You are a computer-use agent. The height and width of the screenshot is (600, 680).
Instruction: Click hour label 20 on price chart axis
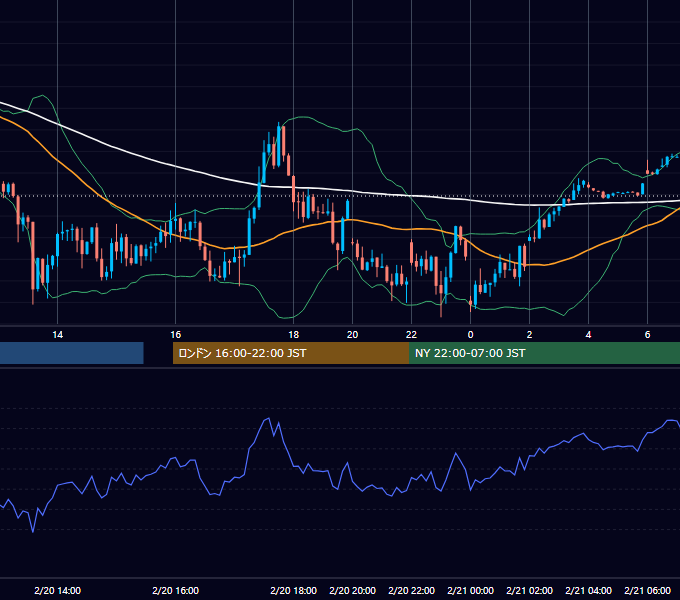tap(352, 334)
